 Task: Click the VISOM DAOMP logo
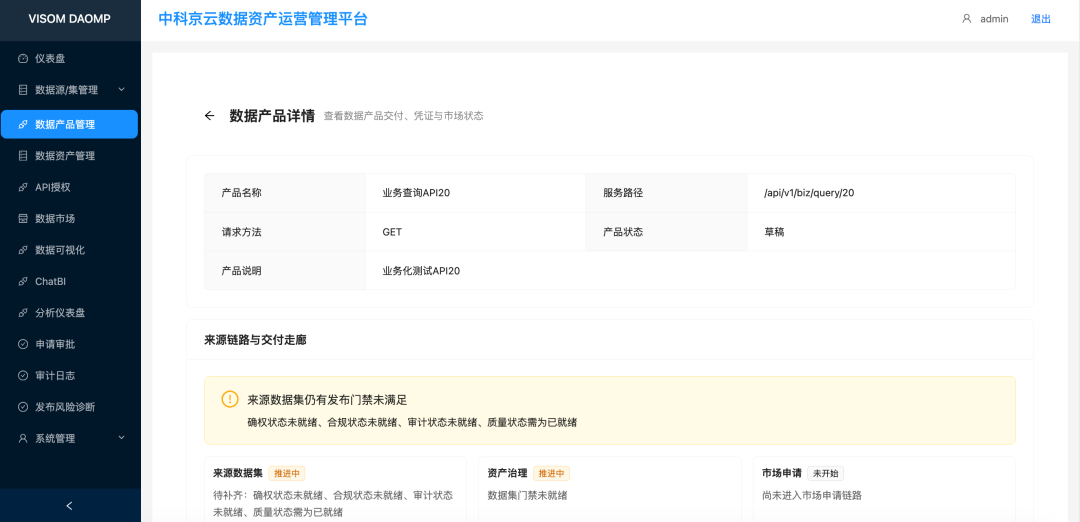tap(70, 19)
